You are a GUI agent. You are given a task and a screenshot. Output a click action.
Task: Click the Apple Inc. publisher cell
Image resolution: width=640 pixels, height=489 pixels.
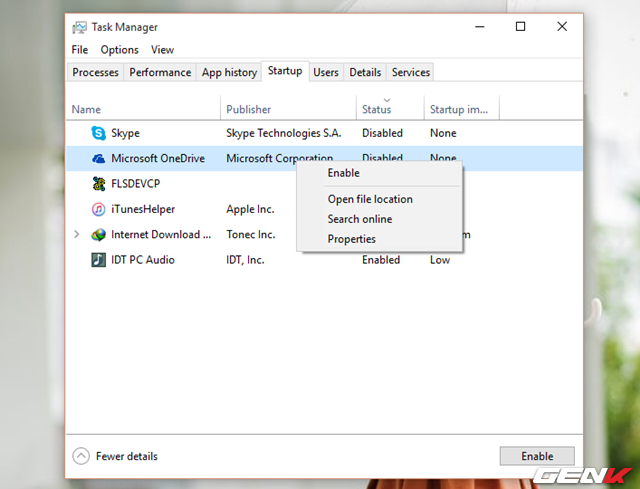point(250,209)
